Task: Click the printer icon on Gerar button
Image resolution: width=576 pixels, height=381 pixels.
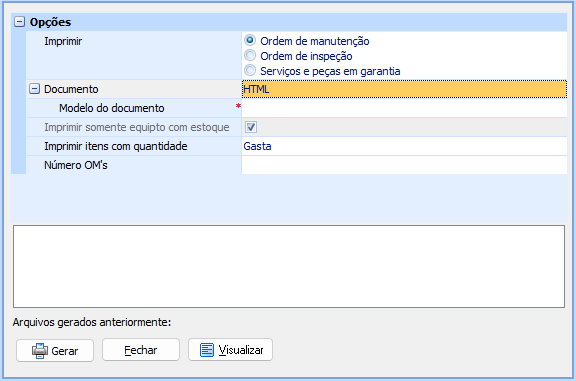Action: pyautogui.click(x=40, y=351)
